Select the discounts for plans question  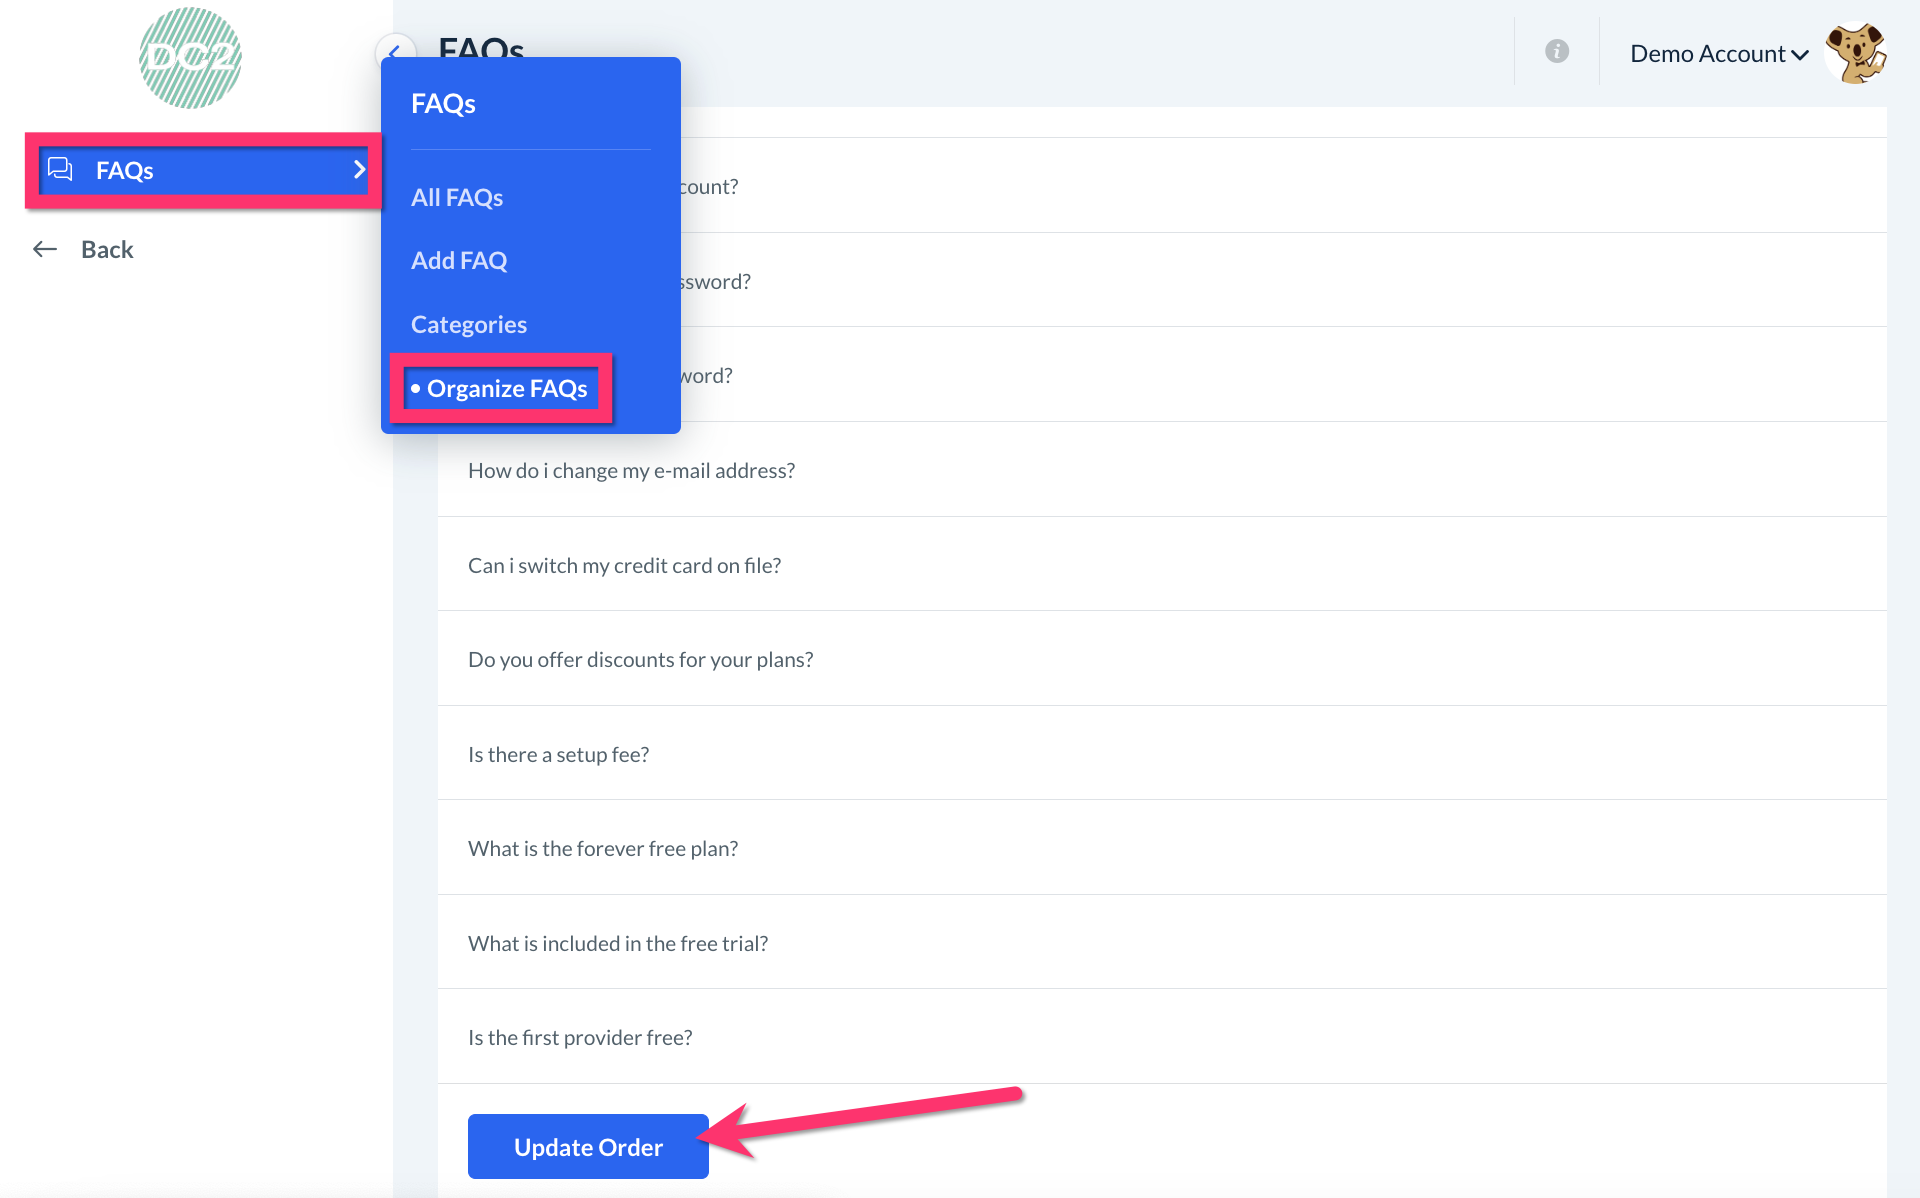(640, 659)
